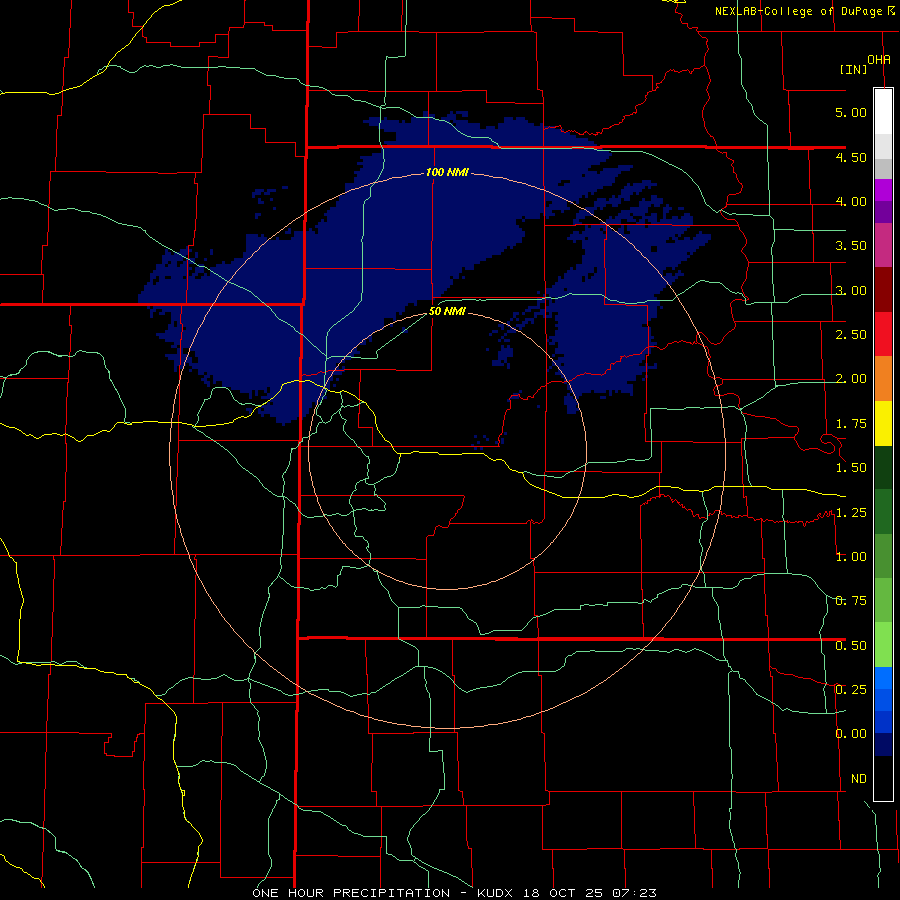Select the bright magenta legend swatch
900x900 pixels.
tap(883, 190)
